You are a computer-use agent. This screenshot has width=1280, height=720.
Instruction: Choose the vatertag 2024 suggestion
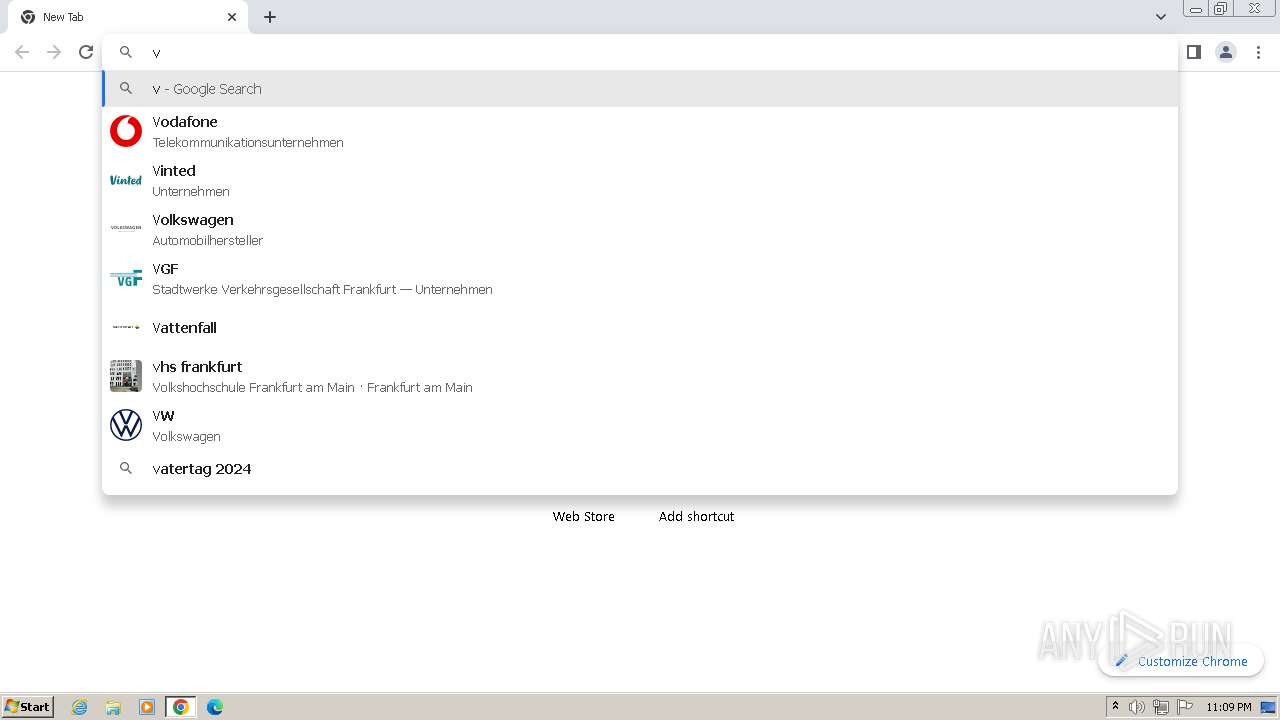(640, 468)
